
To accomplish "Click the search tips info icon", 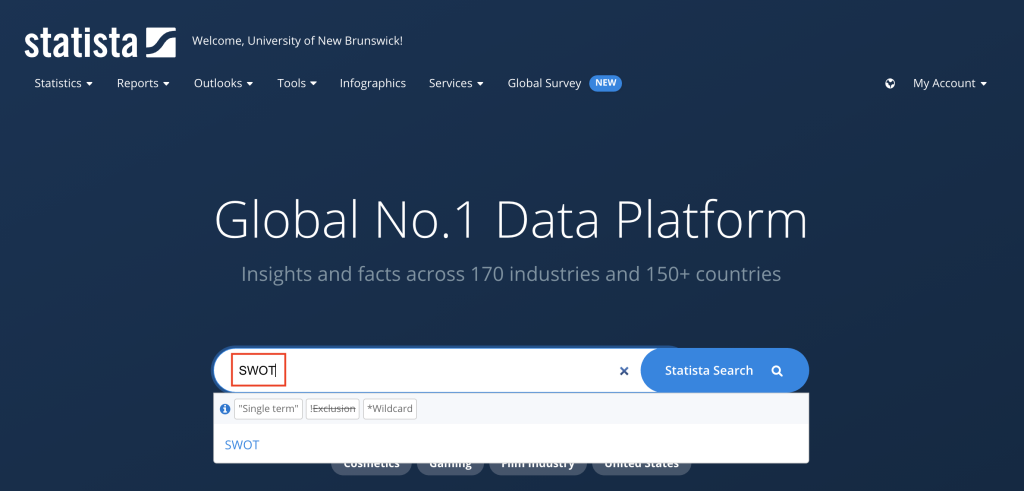I will pos(225,409).
